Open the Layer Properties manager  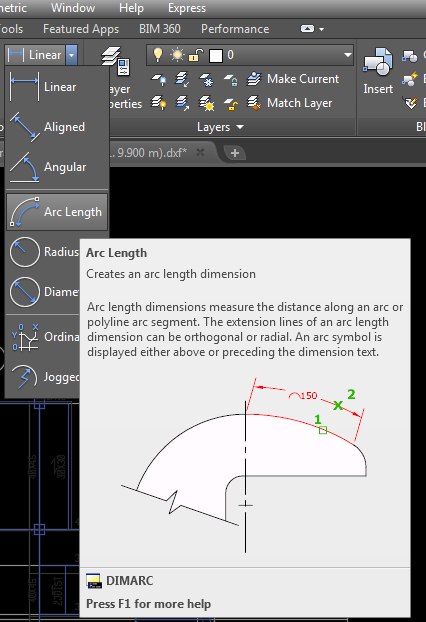120,78
